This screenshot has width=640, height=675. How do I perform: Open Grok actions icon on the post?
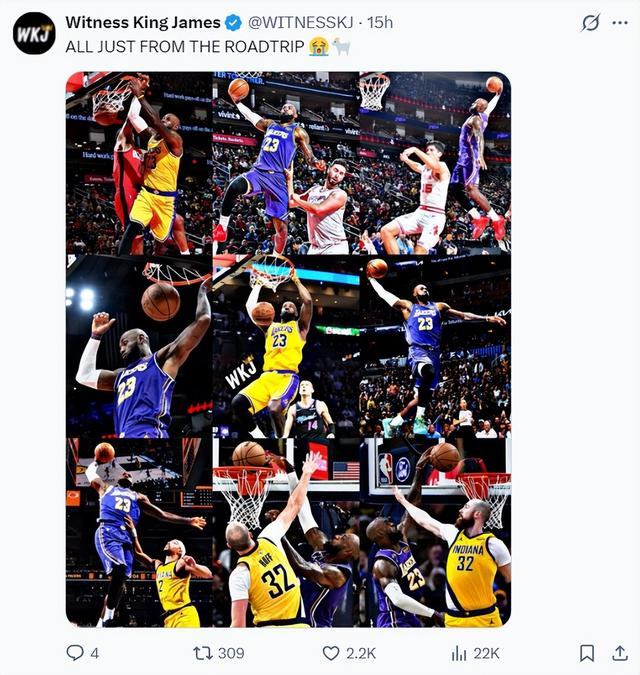[591, 23]
